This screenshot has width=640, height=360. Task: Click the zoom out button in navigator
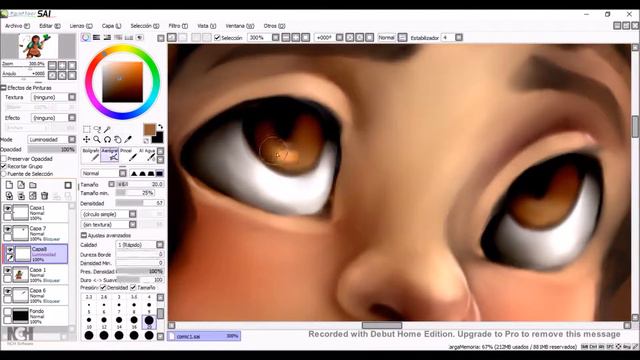click(x=52, y=65)
